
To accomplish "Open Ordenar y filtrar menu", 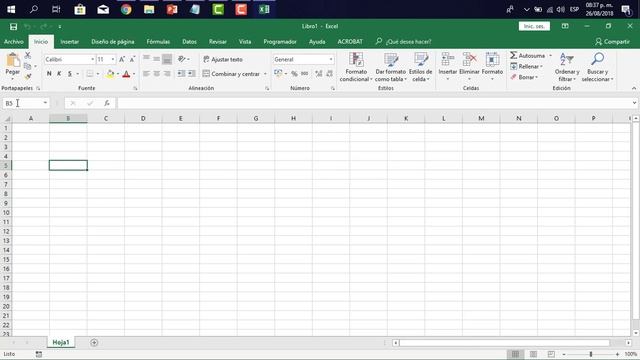I will 567,67.
